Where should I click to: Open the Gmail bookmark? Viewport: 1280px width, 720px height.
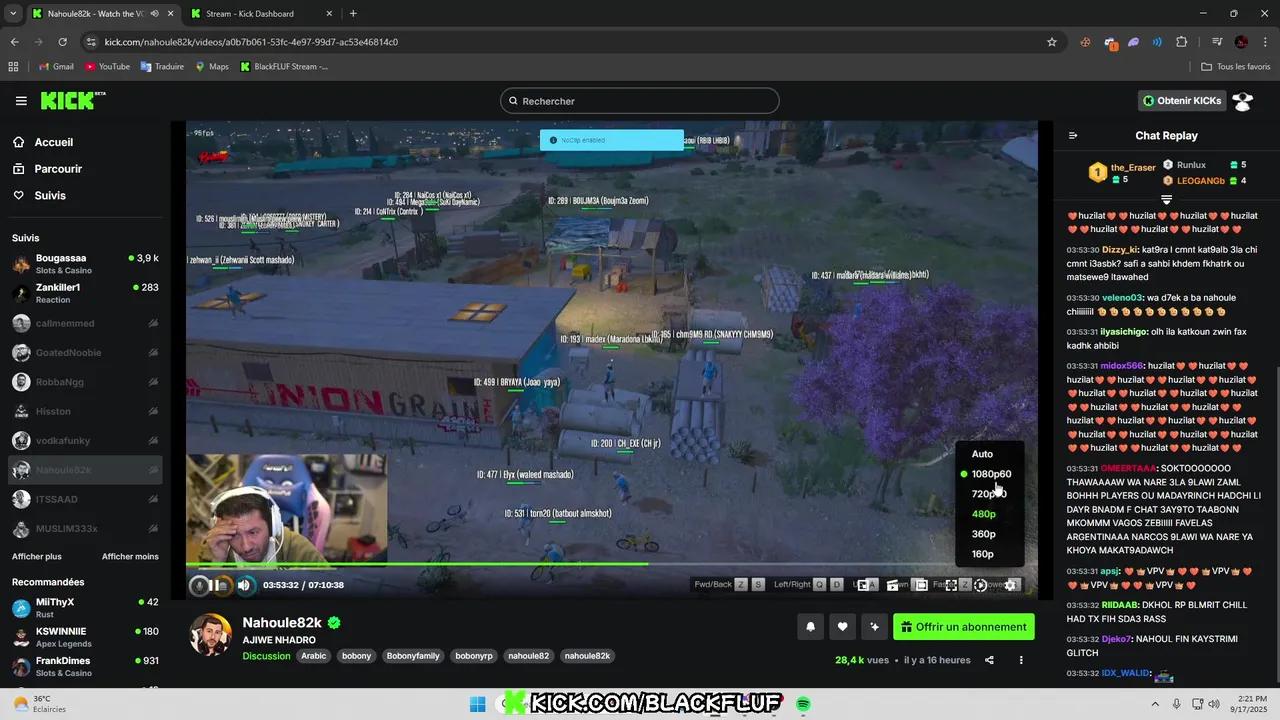56,67
